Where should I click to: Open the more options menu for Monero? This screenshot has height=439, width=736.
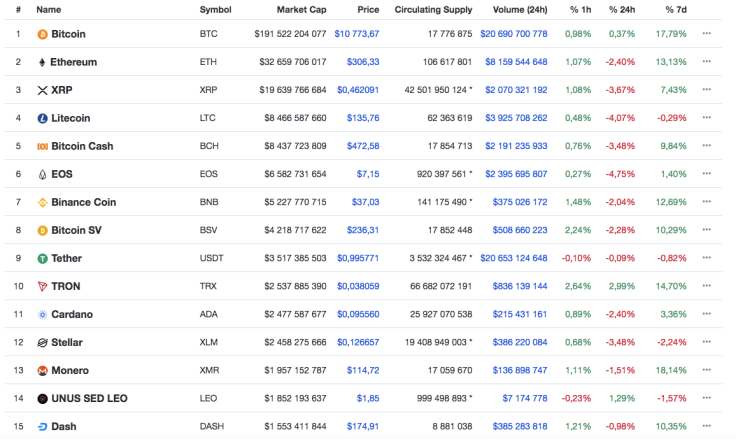[706, 370]
